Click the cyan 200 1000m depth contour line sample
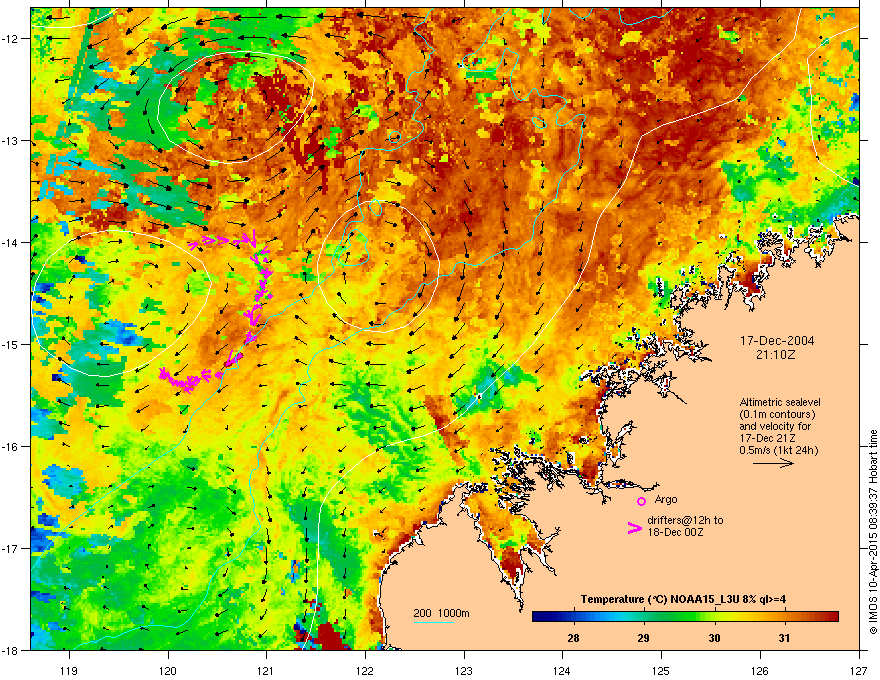The height and width of the screenshot is (680, 880). (433, 622)
